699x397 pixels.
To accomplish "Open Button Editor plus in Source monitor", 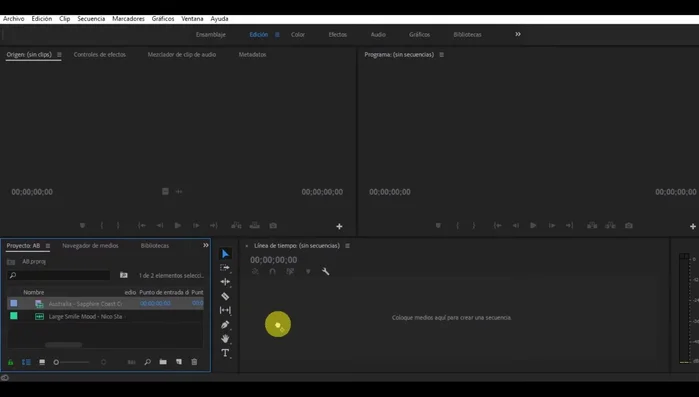I will [339, 226].
